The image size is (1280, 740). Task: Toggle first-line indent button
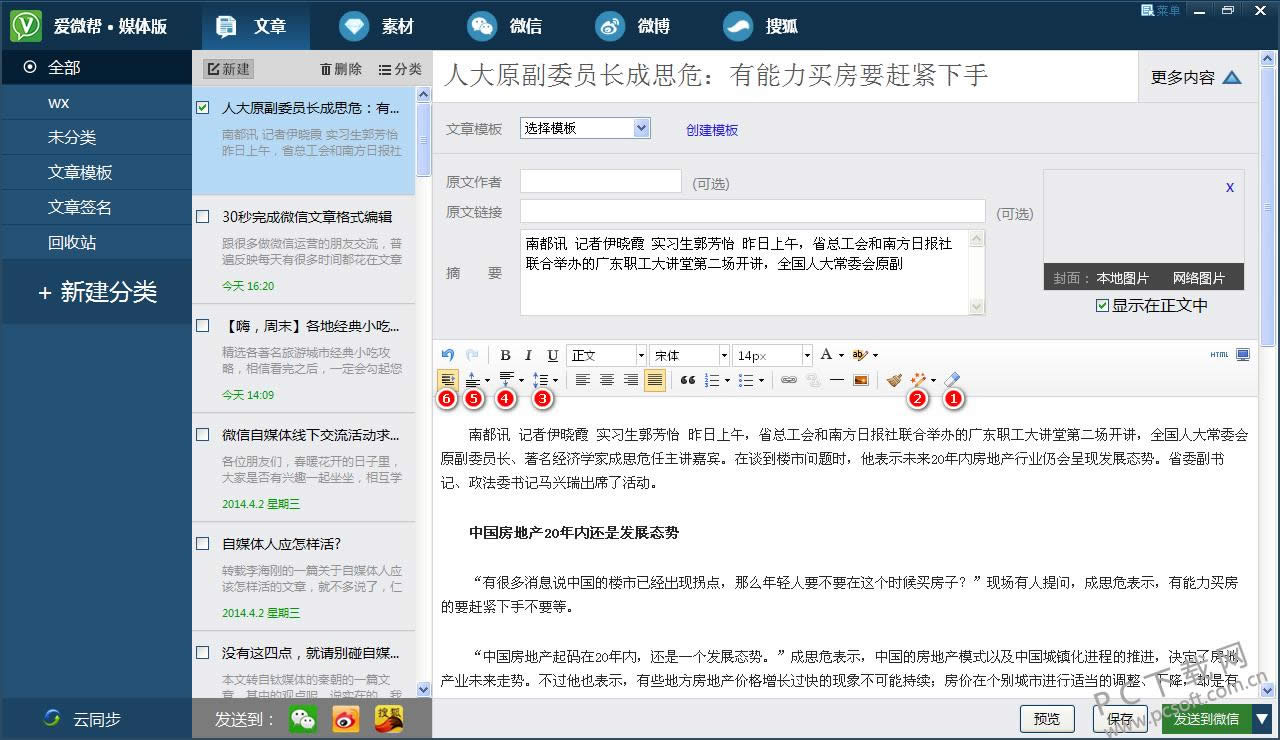pyautogui.click(x=448, y=380)
